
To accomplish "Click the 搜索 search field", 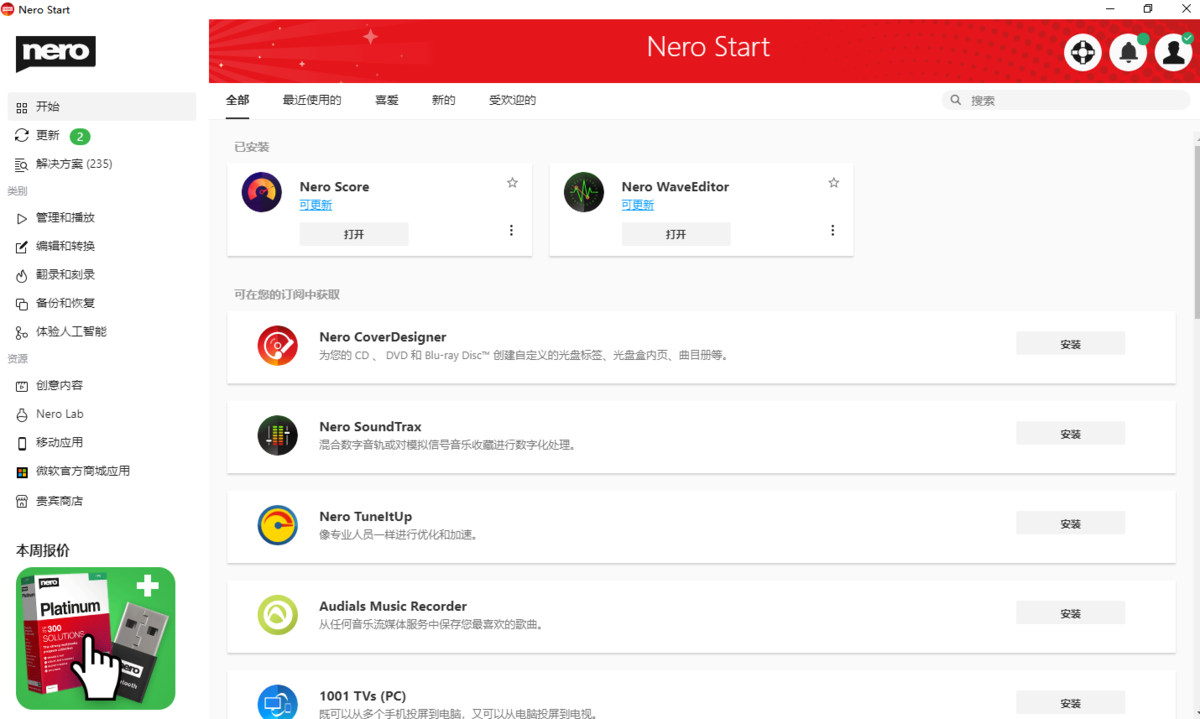I will (1065, 99).
